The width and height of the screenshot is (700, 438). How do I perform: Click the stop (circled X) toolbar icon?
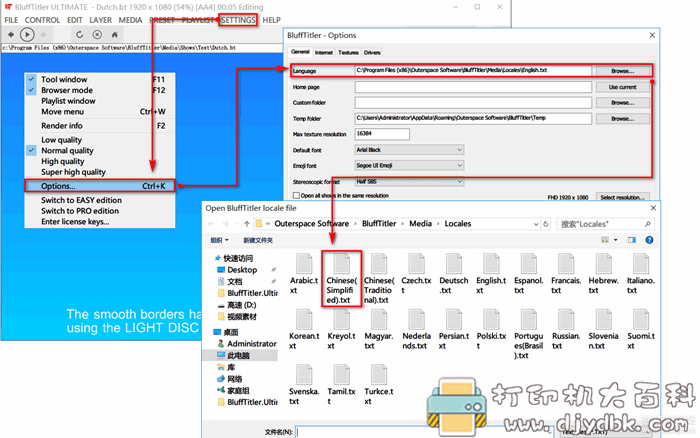[x=97, y=34]
